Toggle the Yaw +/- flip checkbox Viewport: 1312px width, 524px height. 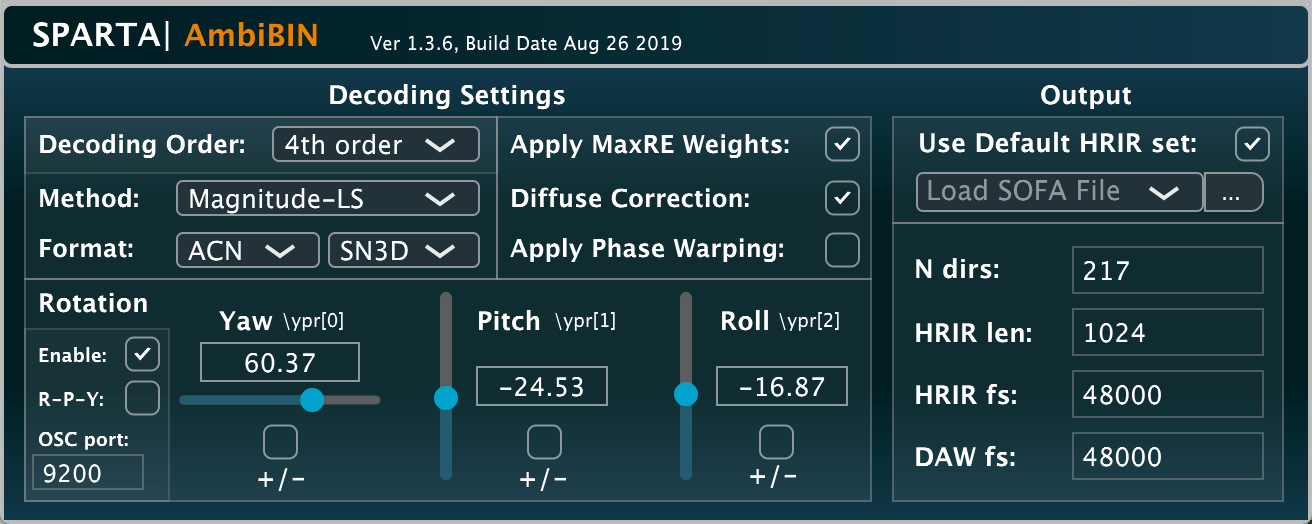click(x=280, y=441)
